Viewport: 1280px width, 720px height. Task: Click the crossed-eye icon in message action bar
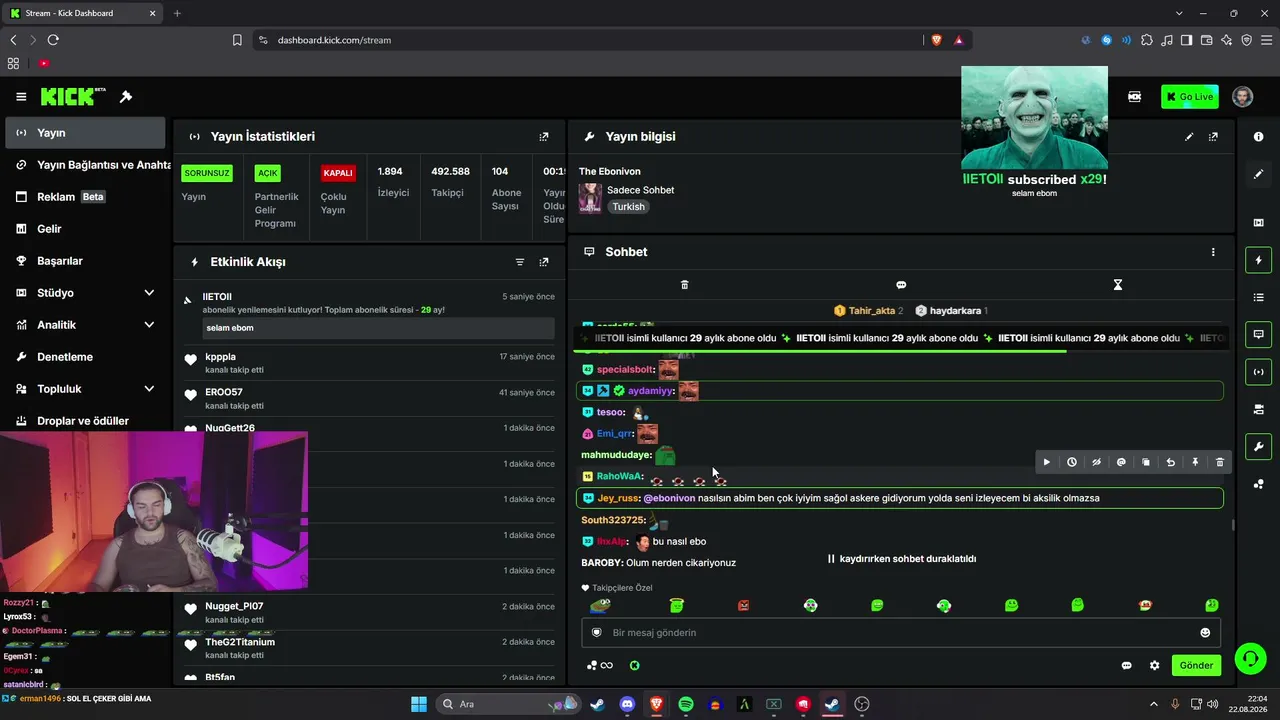(x=1096, y=462)
